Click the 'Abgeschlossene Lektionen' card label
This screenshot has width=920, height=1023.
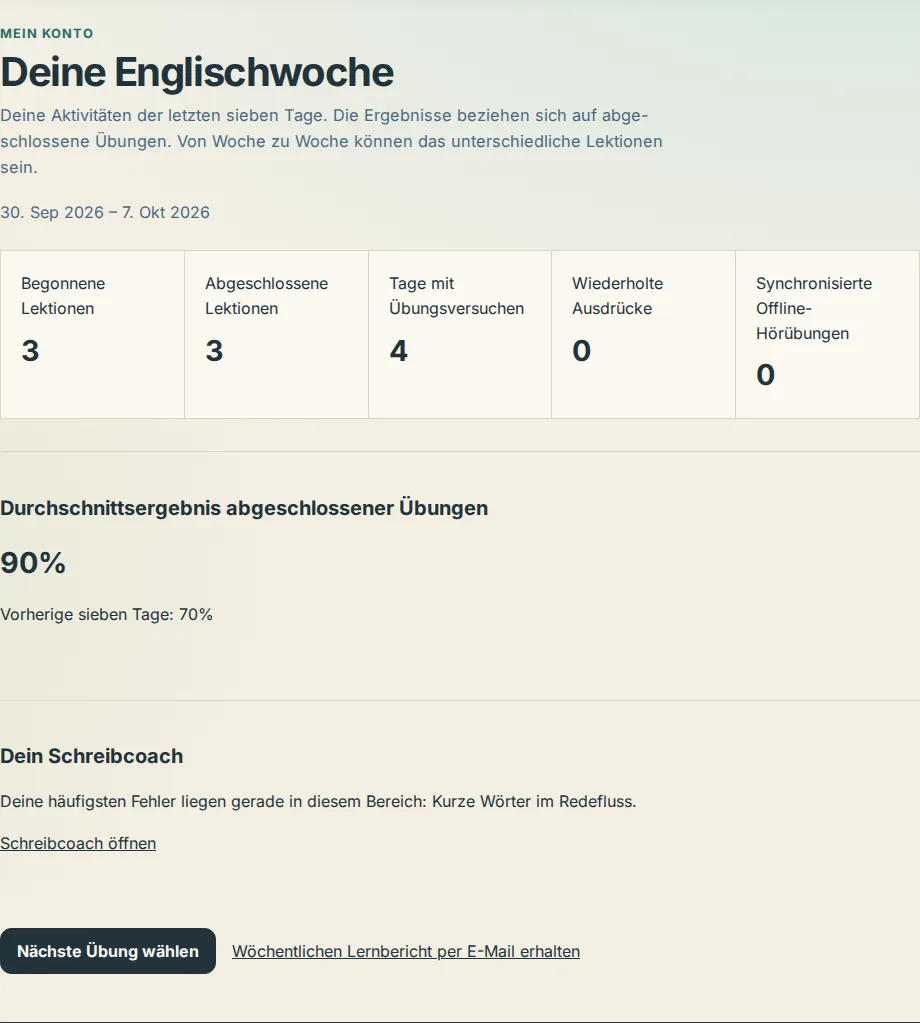[x=266, y=296]
